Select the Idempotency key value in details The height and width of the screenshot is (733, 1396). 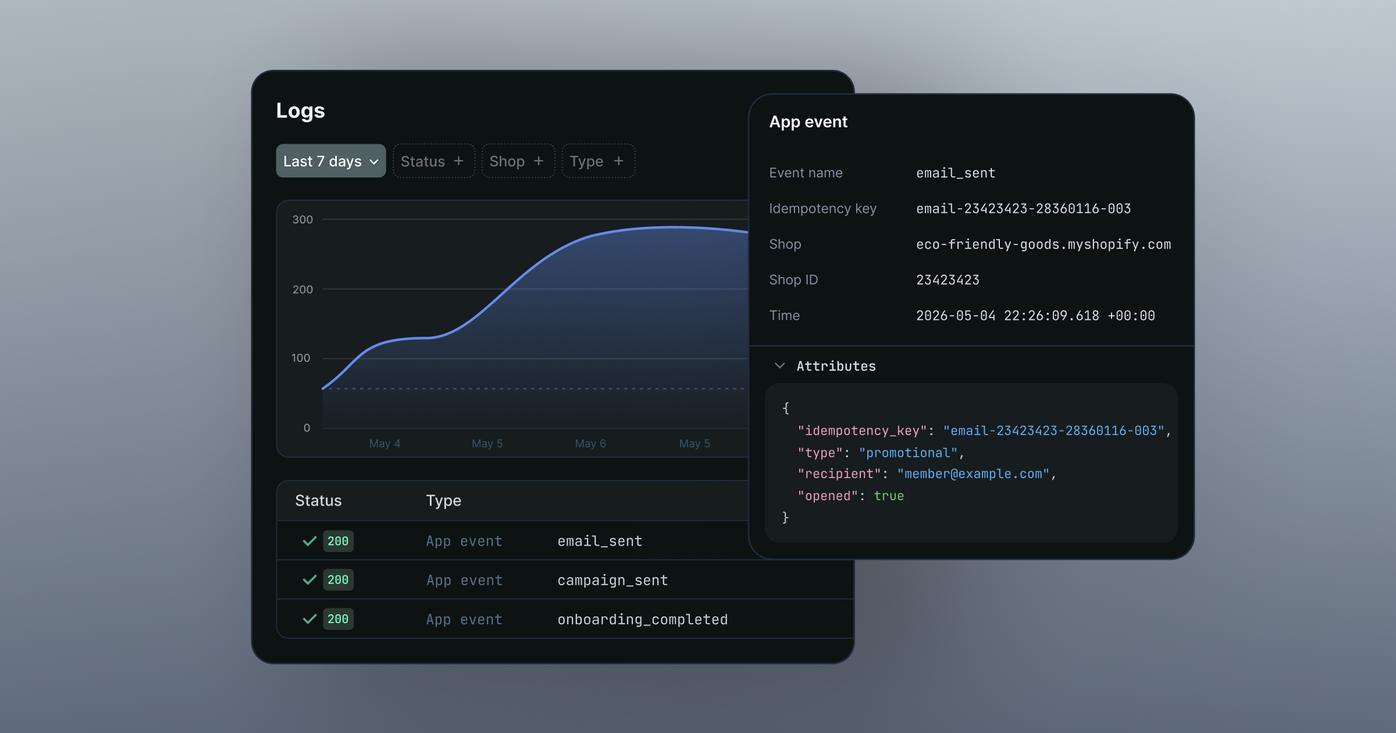tap(1024, 209)
